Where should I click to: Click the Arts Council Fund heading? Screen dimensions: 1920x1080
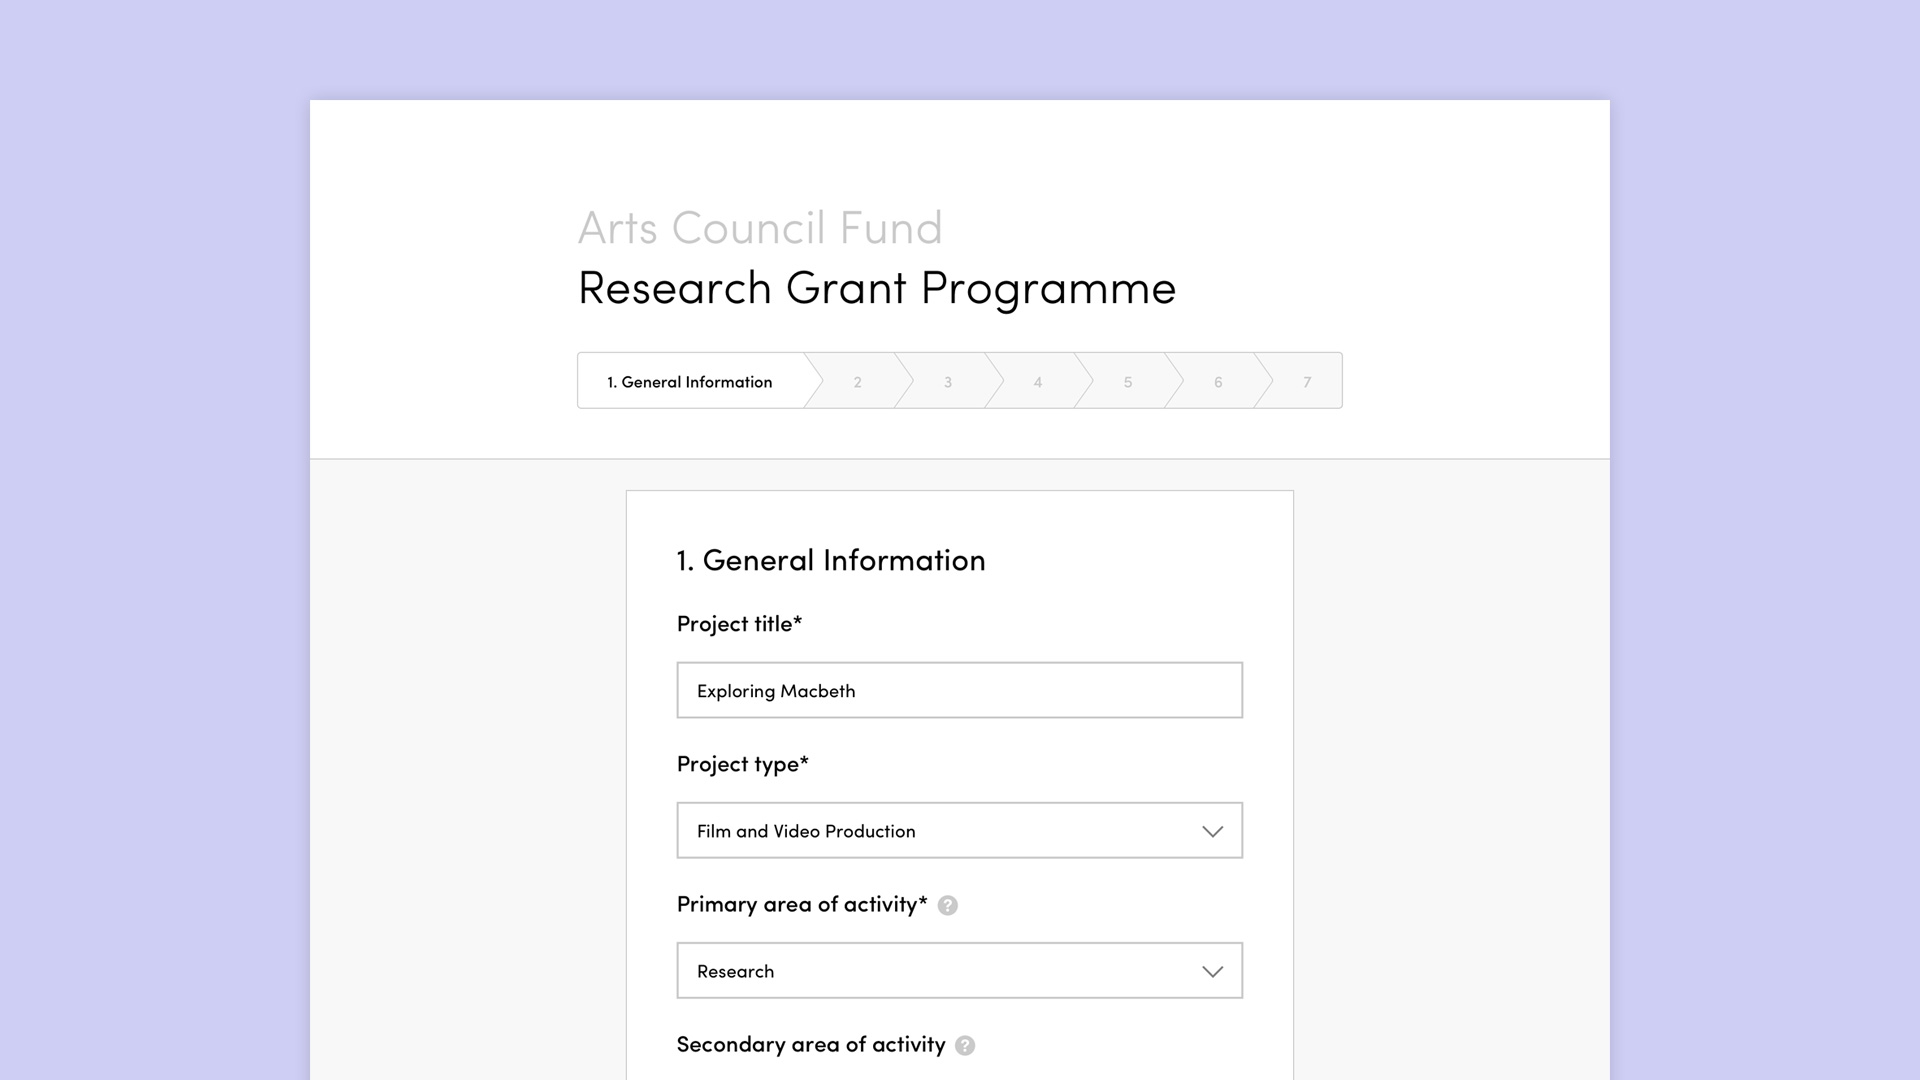(760, 228)
